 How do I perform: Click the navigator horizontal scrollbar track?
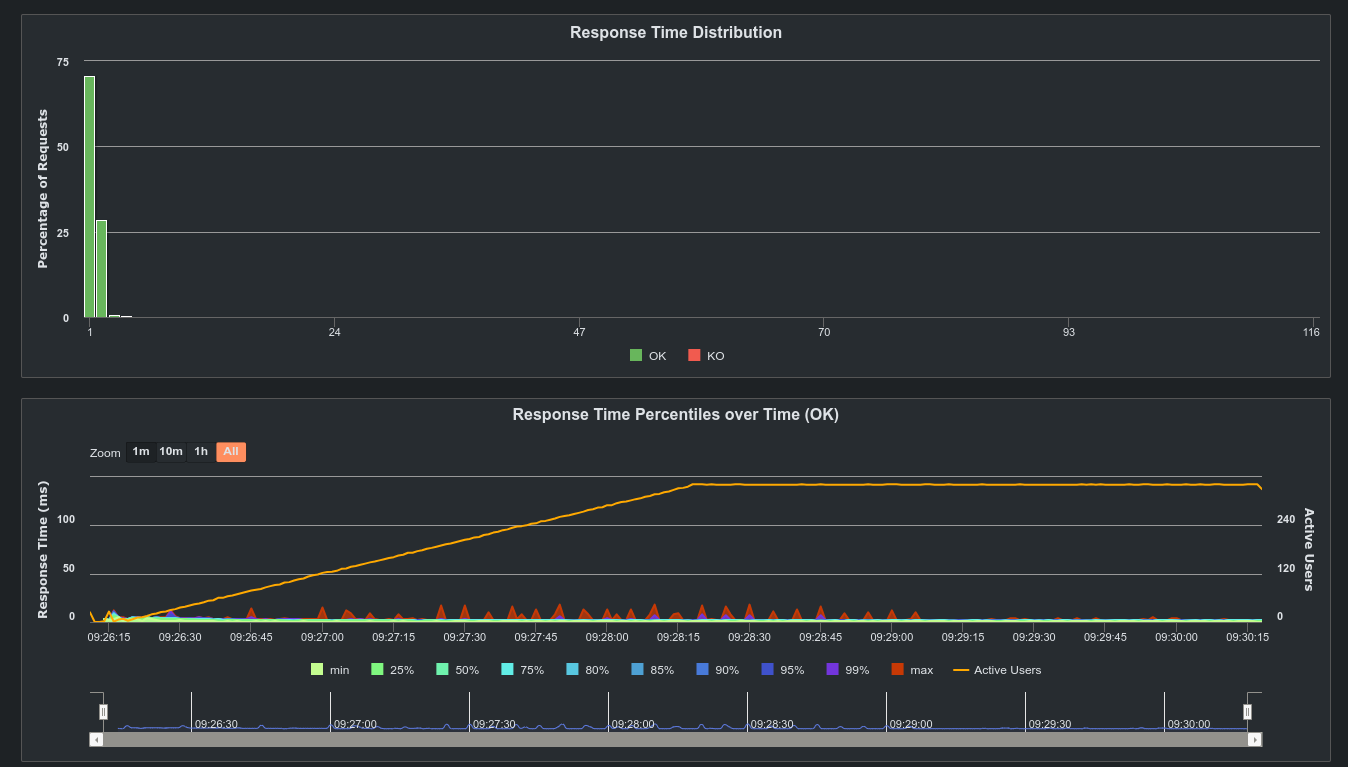click(x=676, y=739)
